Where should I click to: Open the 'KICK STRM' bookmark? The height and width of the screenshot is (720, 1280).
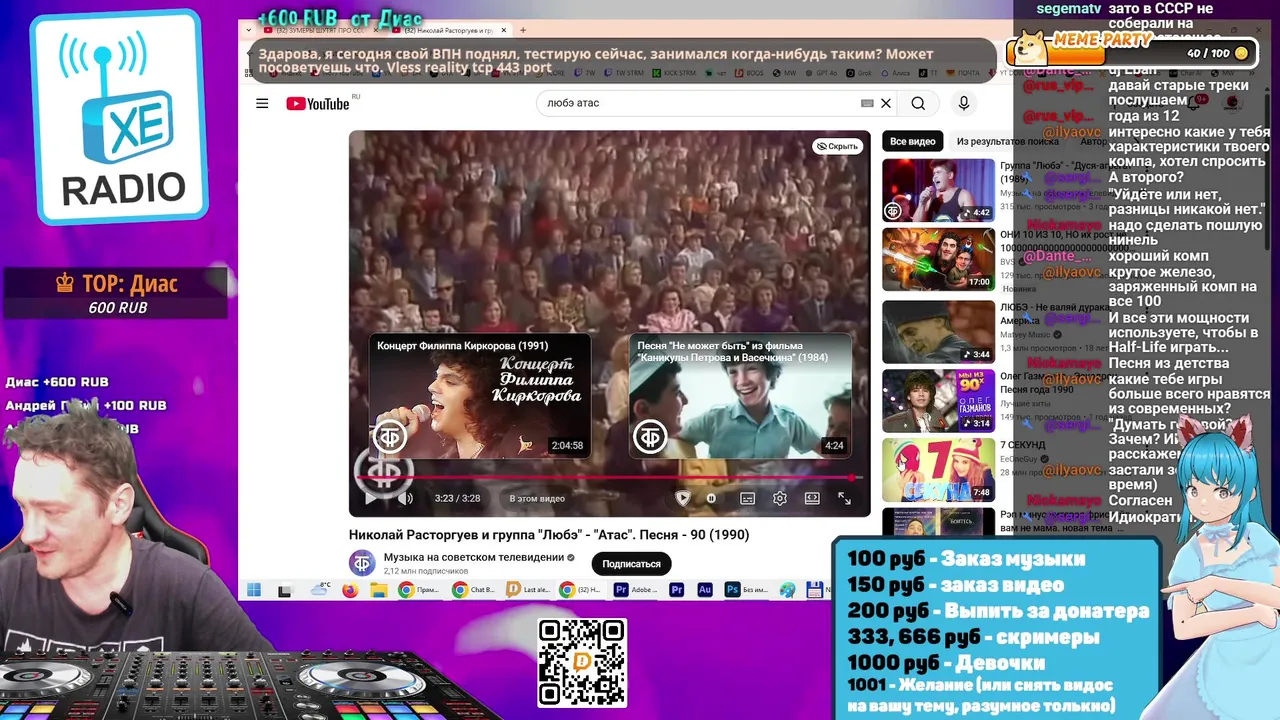click(674, 73)
